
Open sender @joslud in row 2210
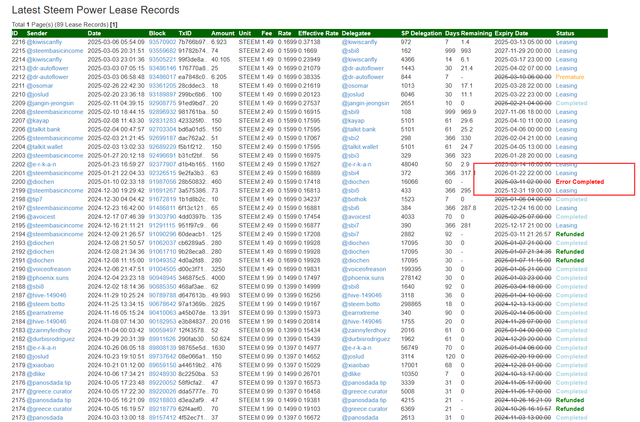tap(38, 94)
